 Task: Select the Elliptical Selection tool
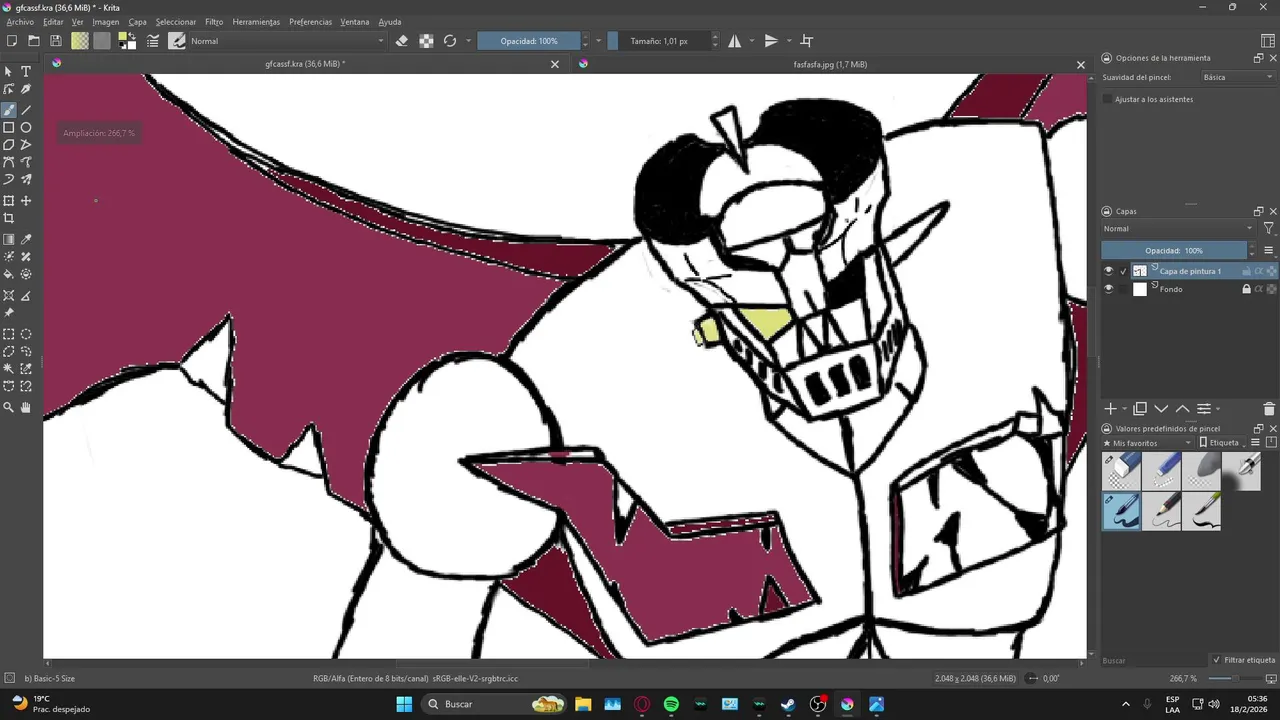(x=26, y=335)
